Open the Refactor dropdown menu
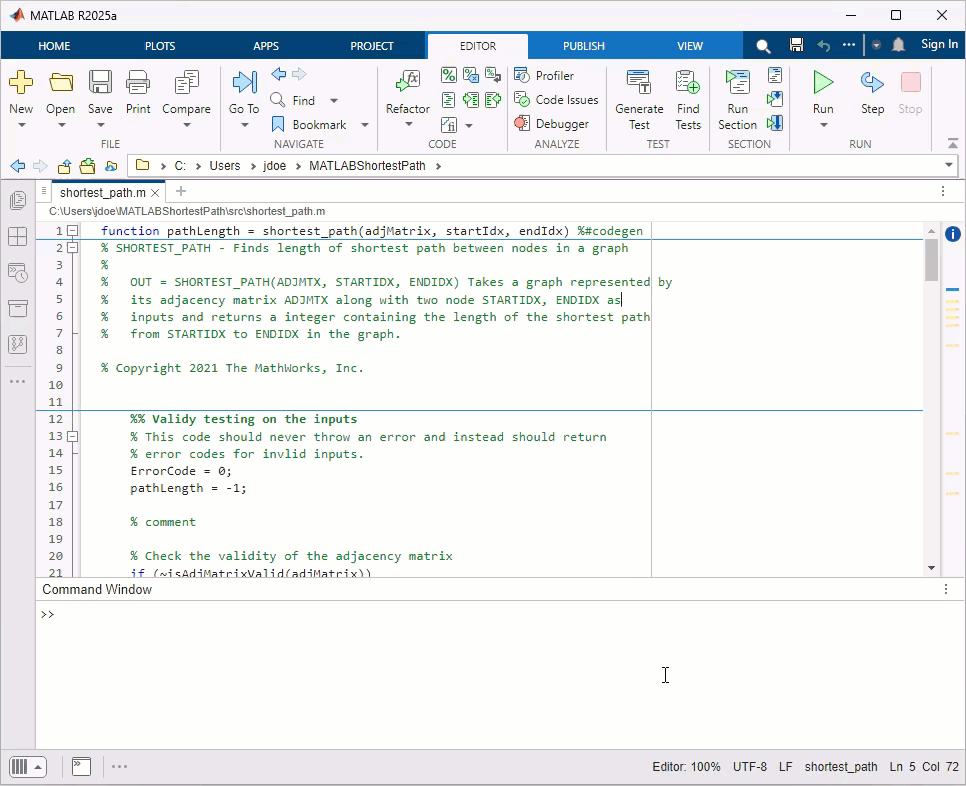 (408, 125)
